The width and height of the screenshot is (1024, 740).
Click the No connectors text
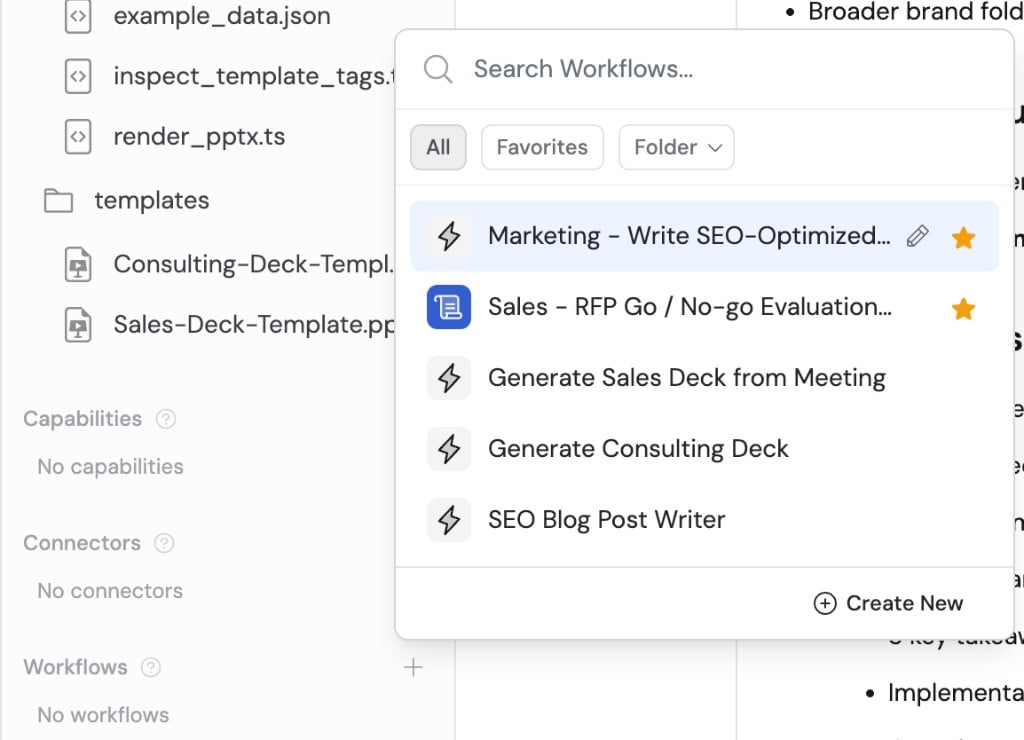(110, 590)
